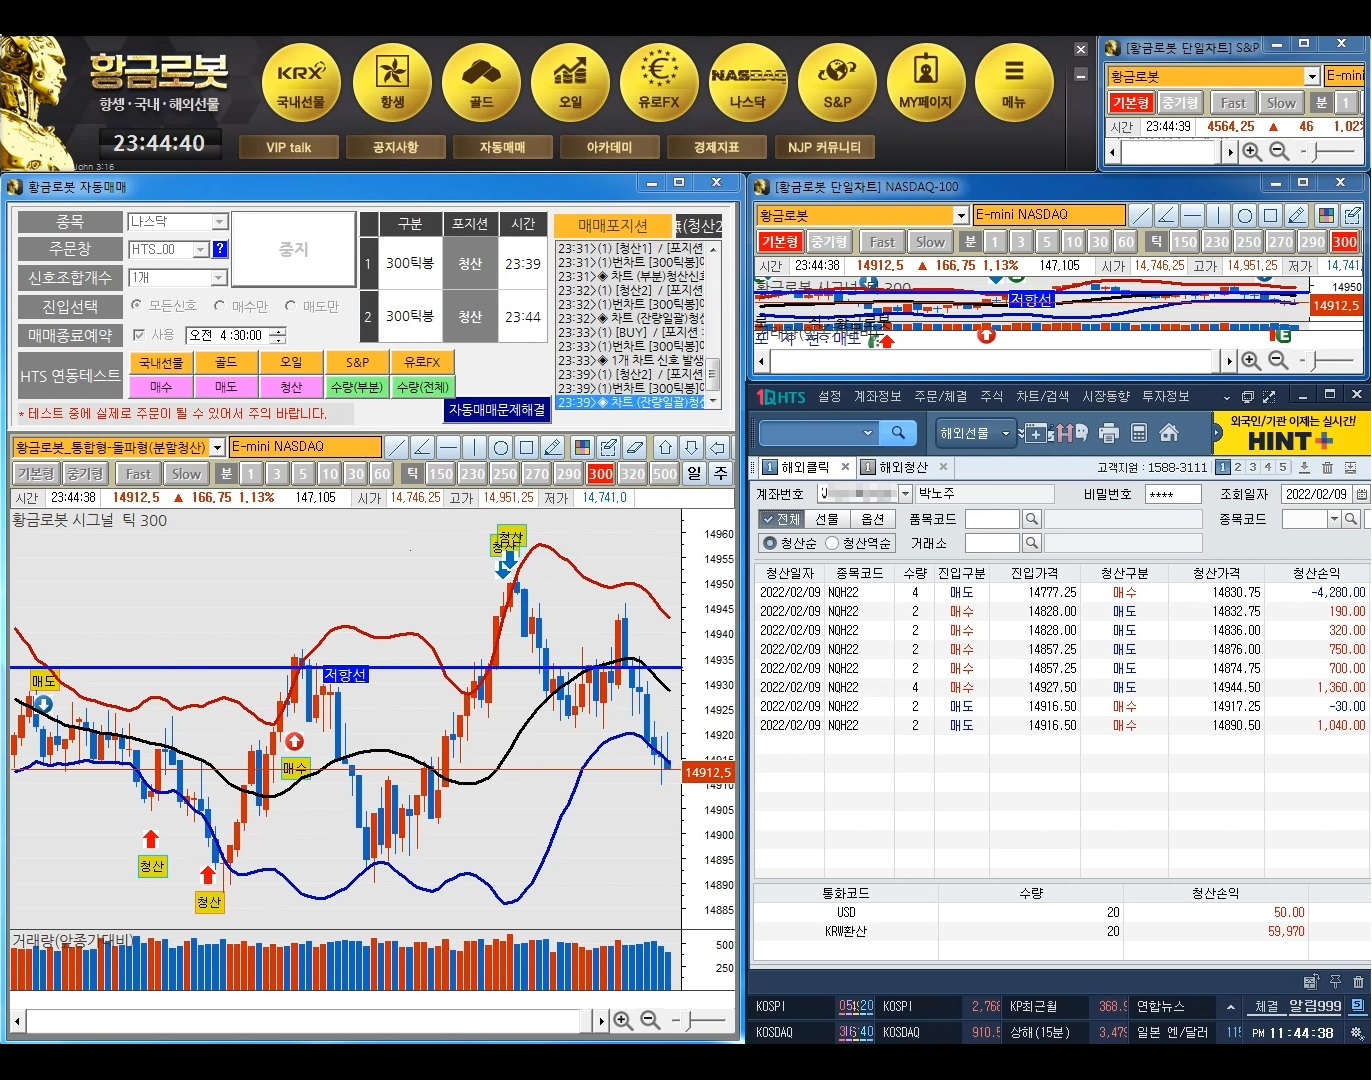
Task: Open the 오일 market button
Action: pos(570,83)
